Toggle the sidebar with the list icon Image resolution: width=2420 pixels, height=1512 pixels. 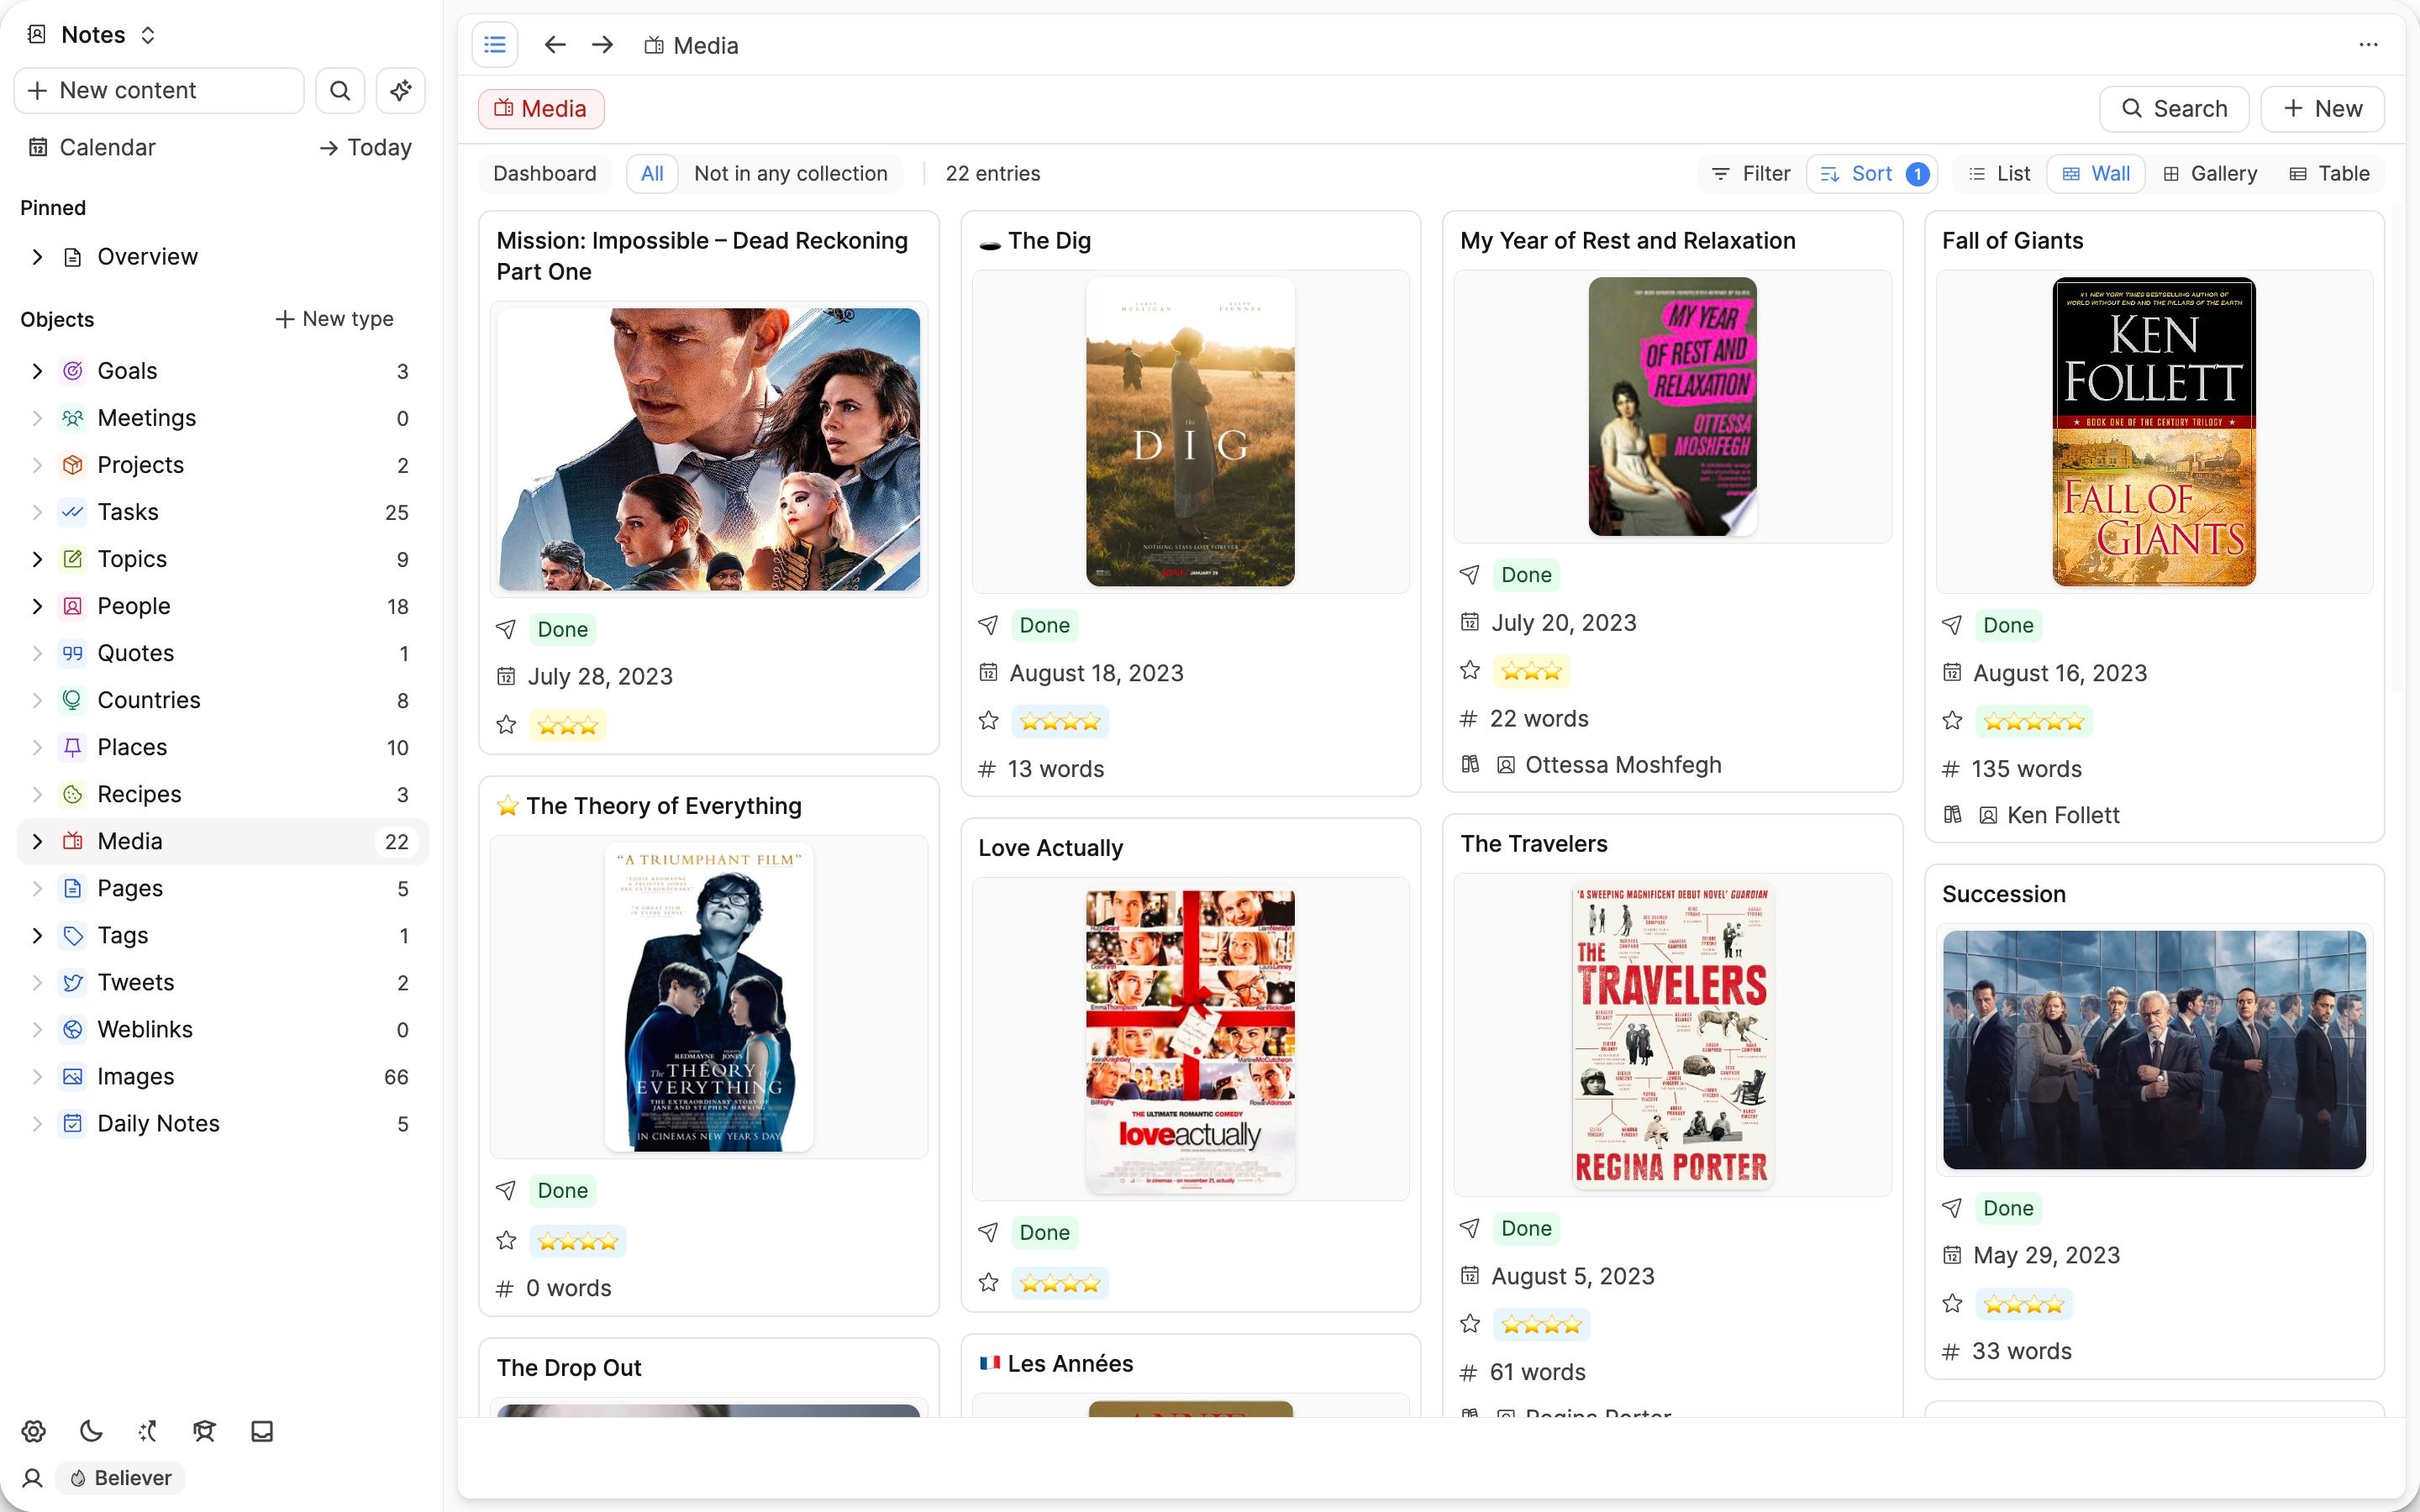[495, 44]
